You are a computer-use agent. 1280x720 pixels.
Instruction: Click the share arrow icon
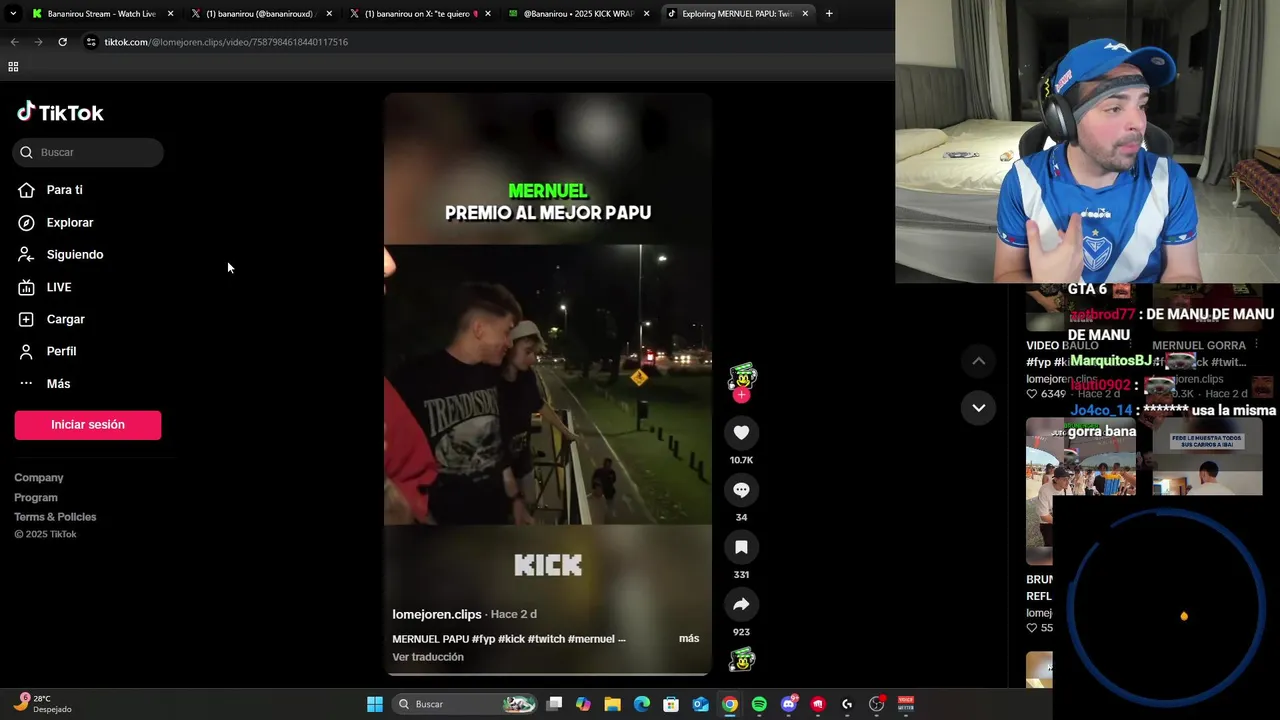tap(741, 604)
